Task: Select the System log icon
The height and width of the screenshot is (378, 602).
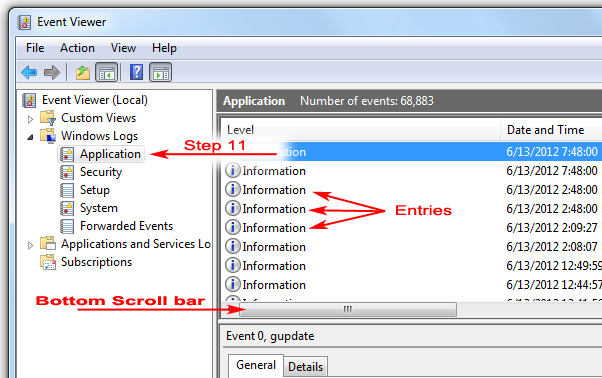Action: [x=67, y=208]
